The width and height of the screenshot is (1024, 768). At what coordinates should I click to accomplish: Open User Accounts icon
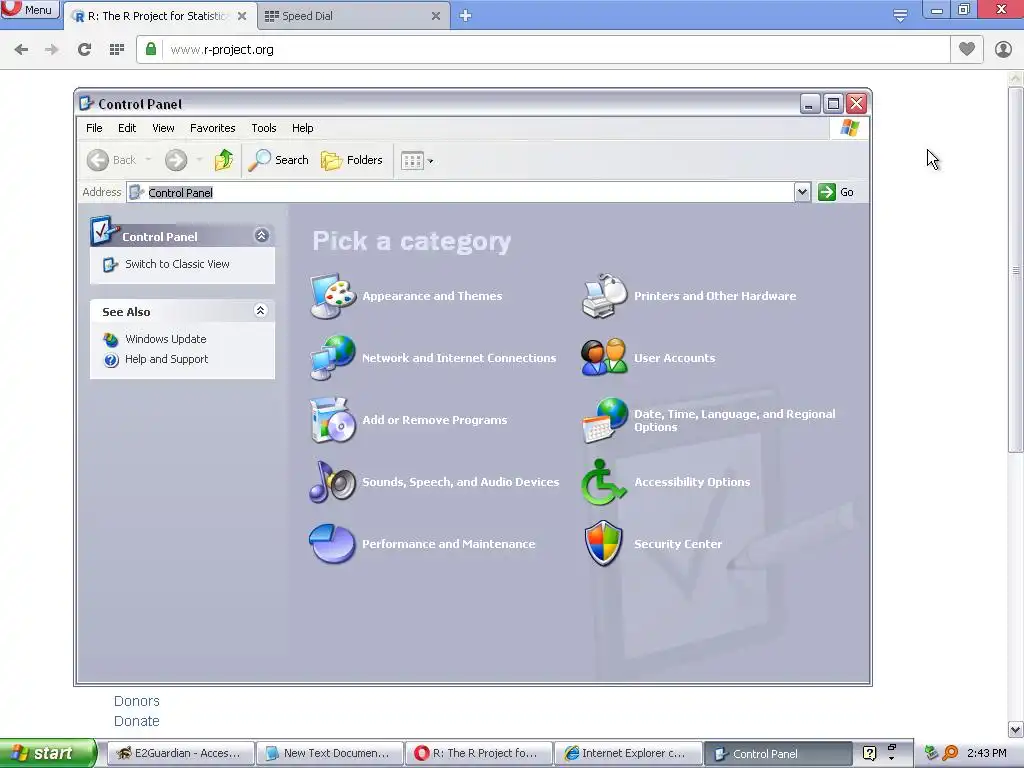click(x=604, y=357)
